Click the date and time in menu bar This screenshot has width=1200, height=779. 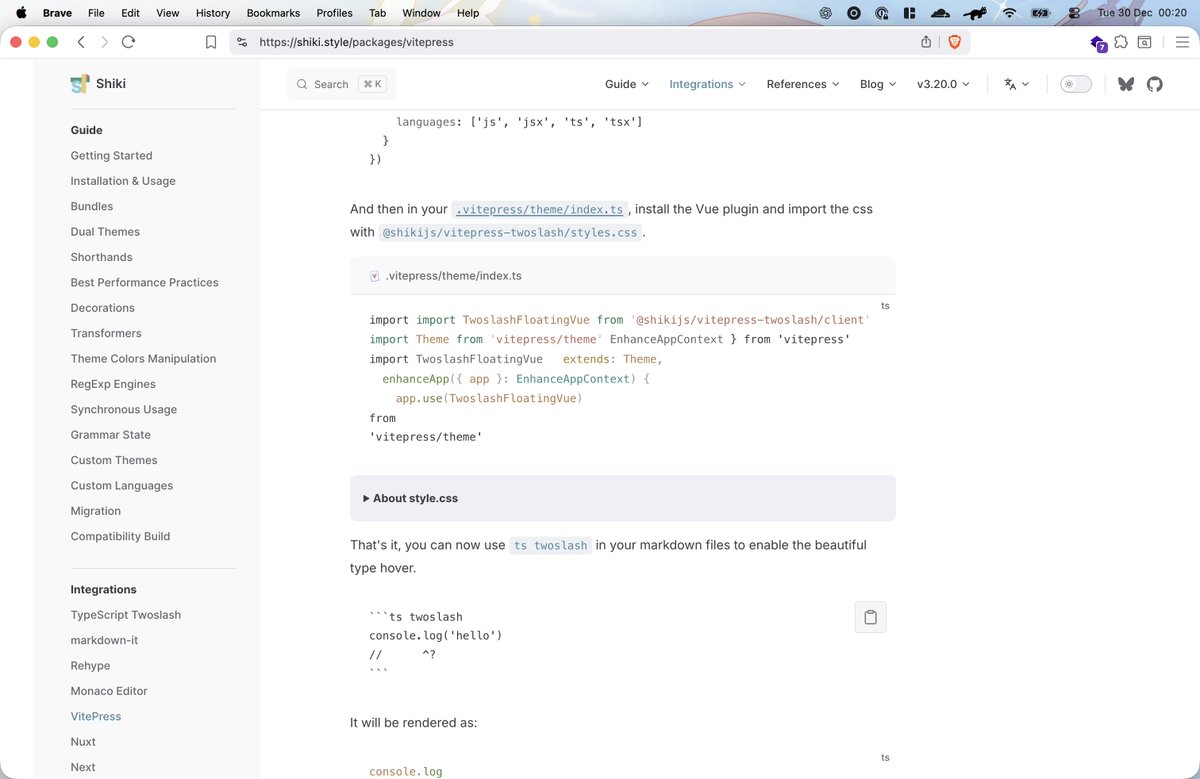(x=1141, y=13)
